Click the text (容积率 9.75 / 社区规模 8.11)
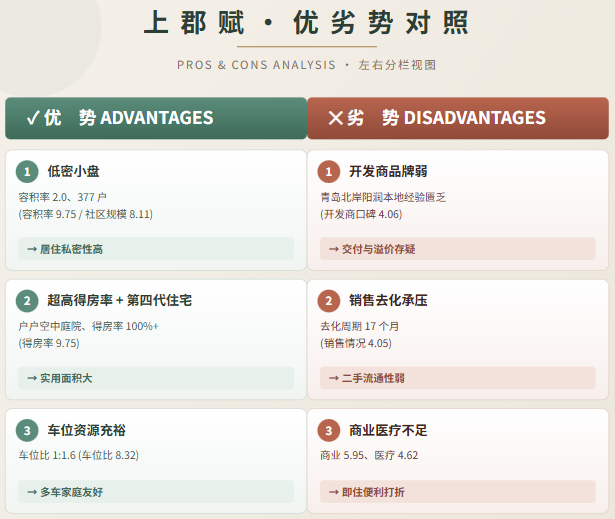The height and width of the screenshot is (519, 615). pos(86,214)
